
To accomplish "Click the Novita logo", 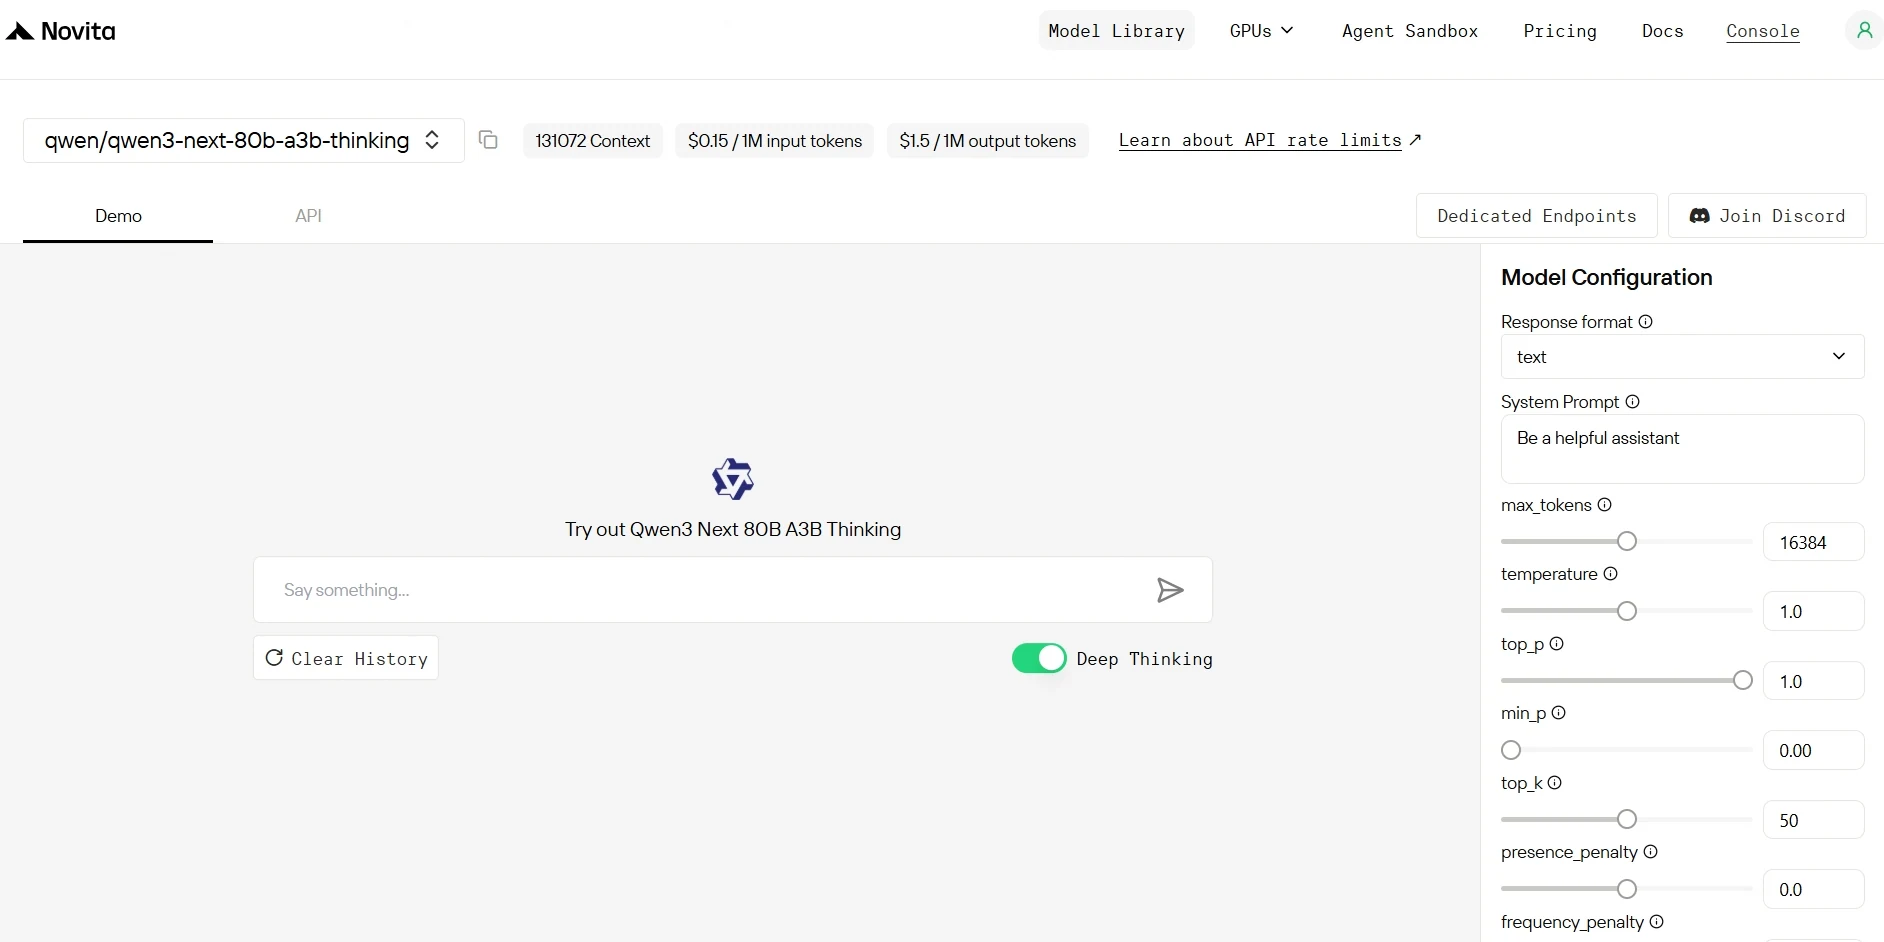I will [61, 32].
